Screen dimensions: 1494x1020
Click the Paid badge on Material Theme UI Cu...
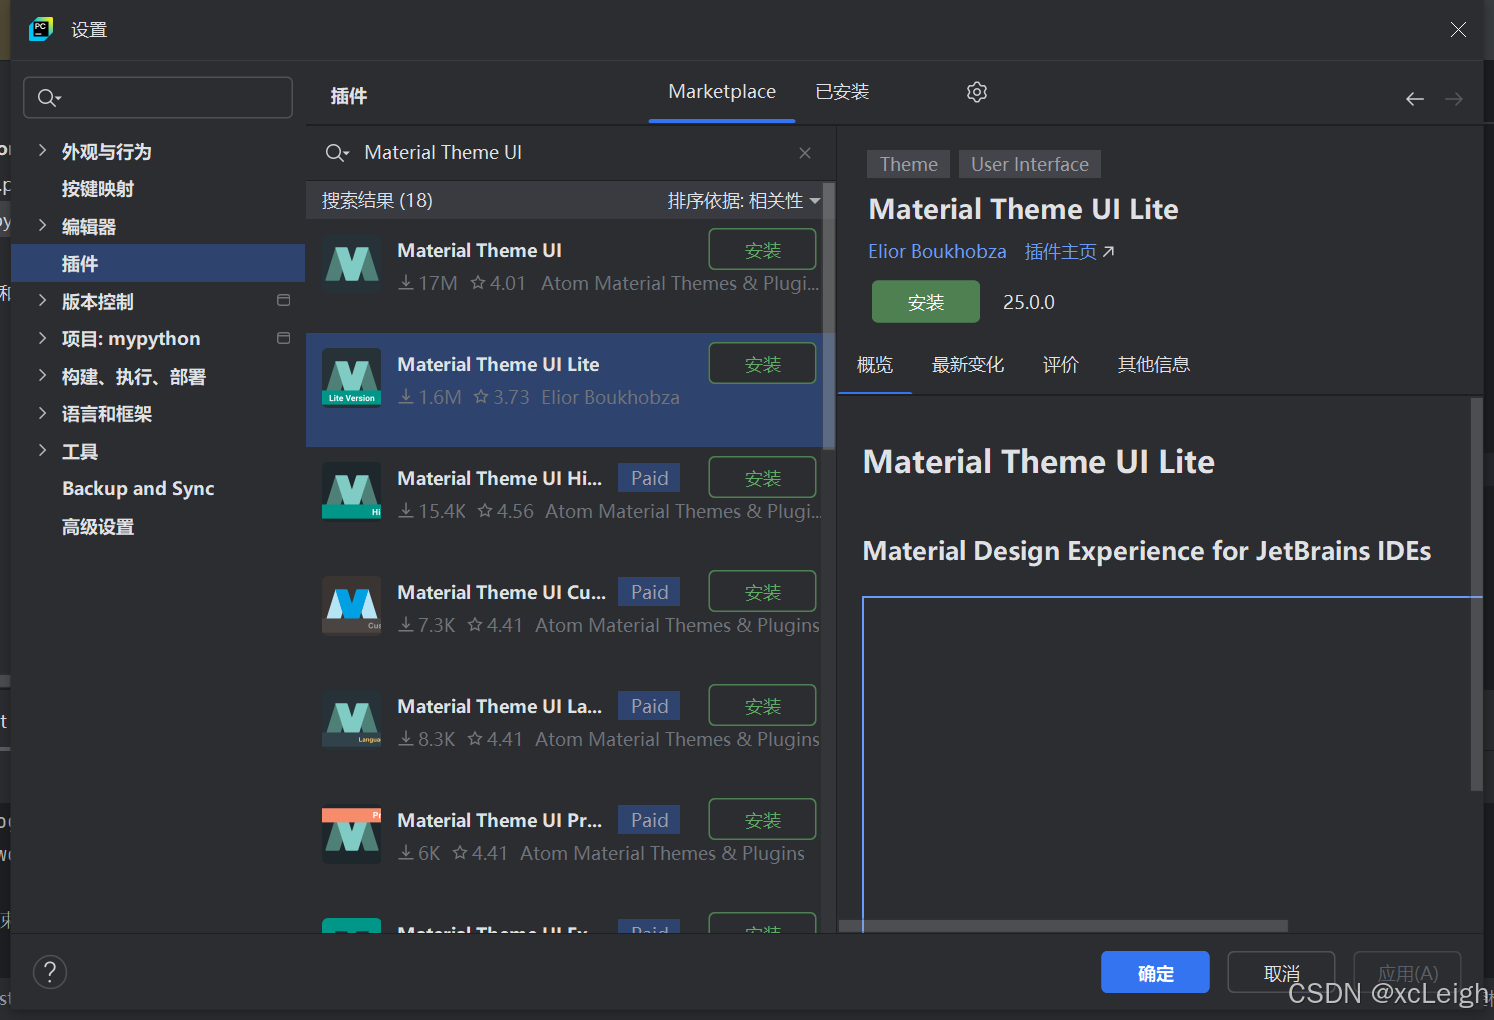(x=649, y=592)
